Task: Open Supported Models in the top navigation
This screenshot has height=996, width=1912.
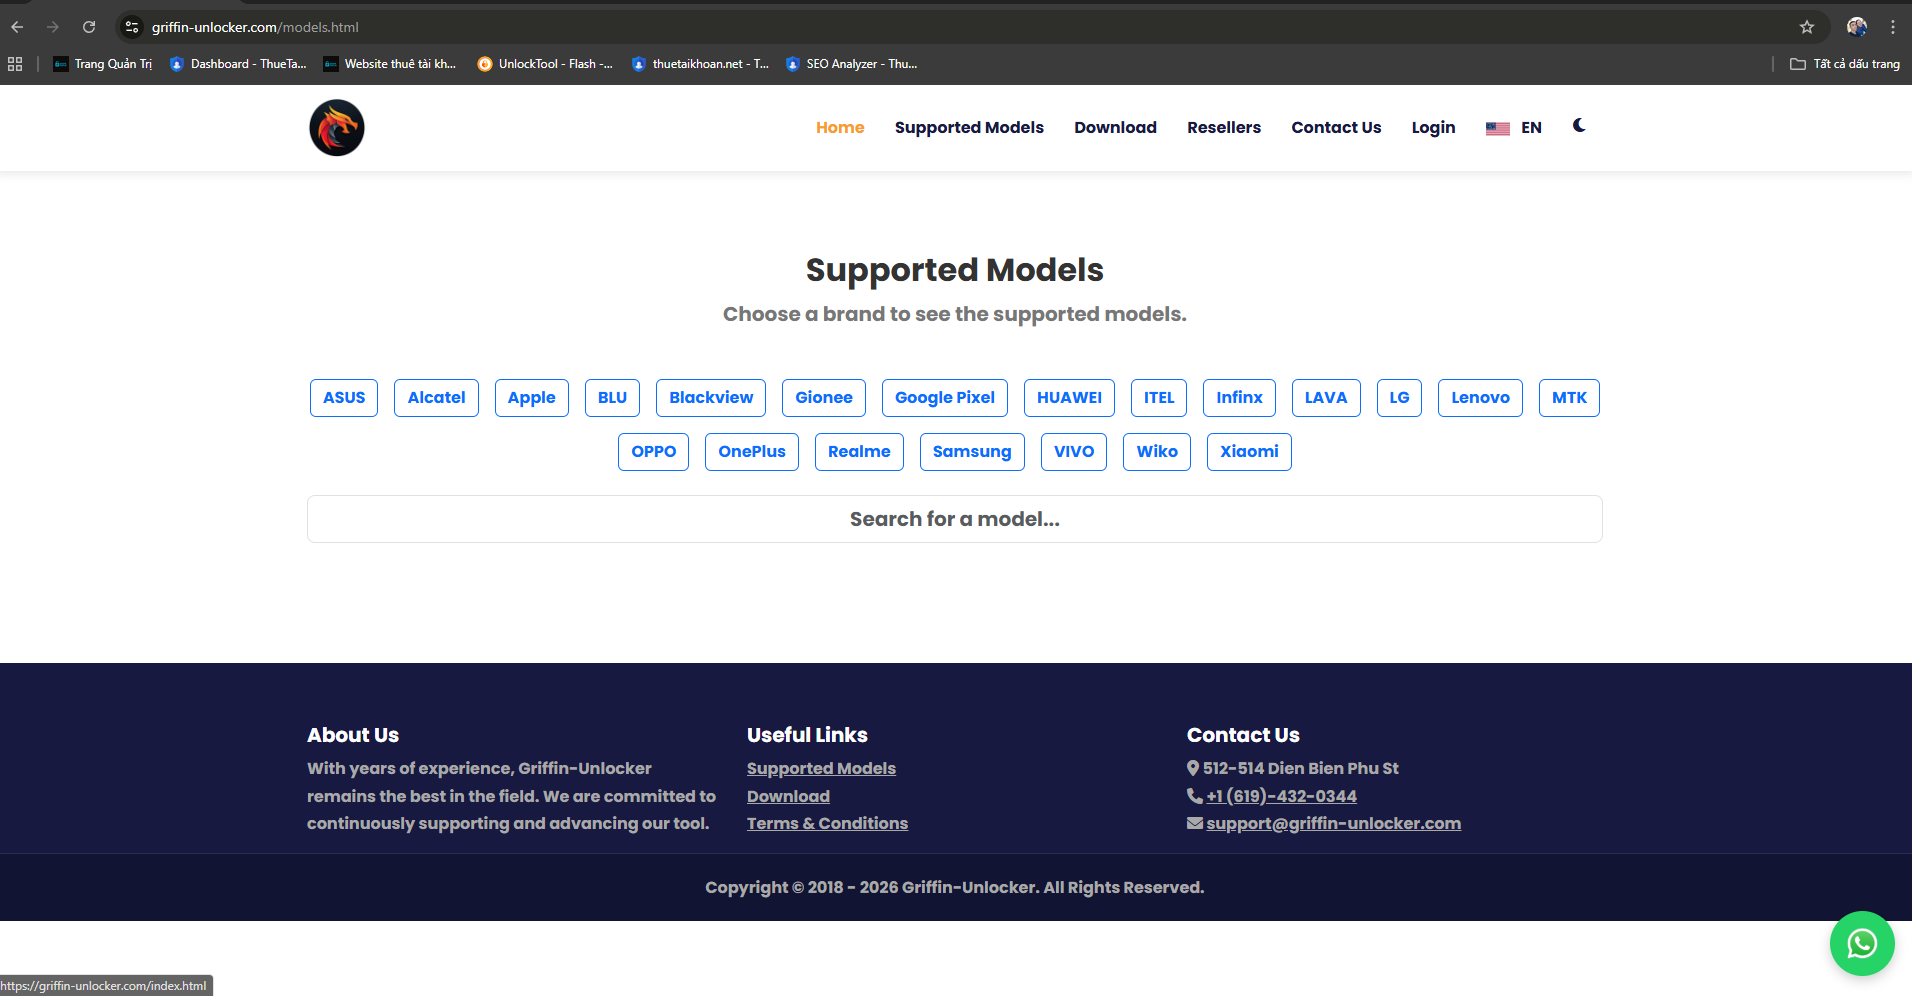Action: pos(969,128)
